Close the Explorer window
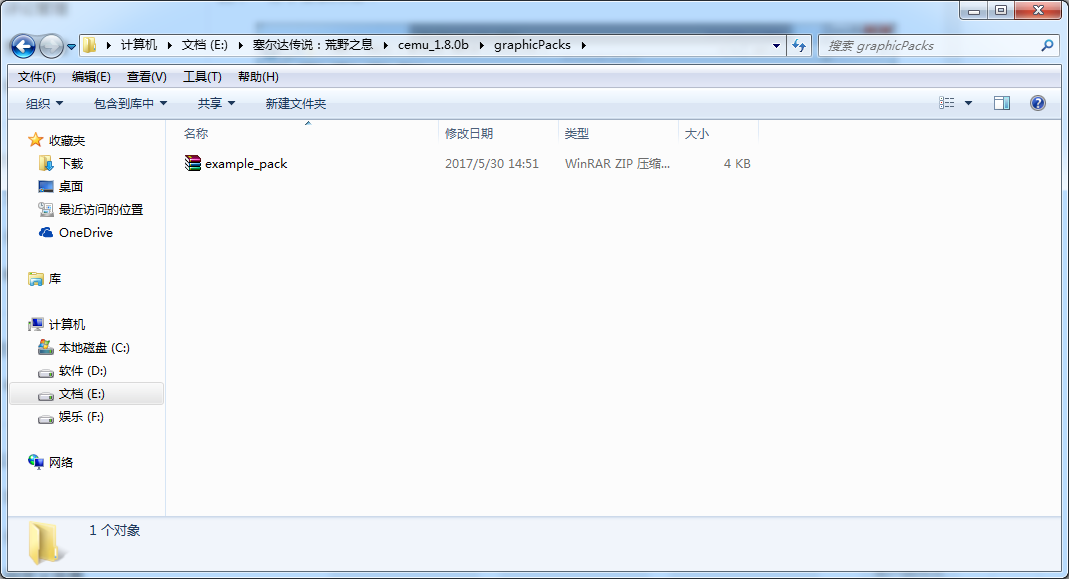 coord(1038,10)
